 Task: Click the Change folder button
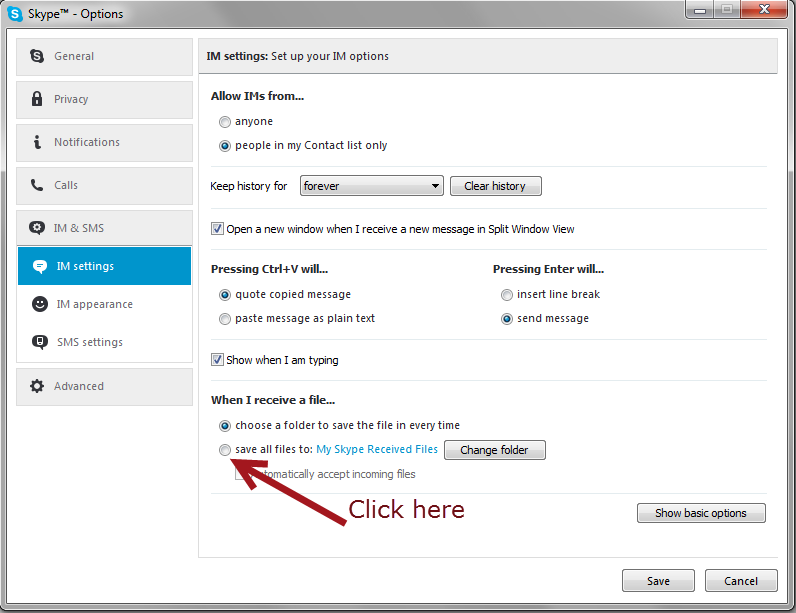pyautogui.click(x=494, y=450)
